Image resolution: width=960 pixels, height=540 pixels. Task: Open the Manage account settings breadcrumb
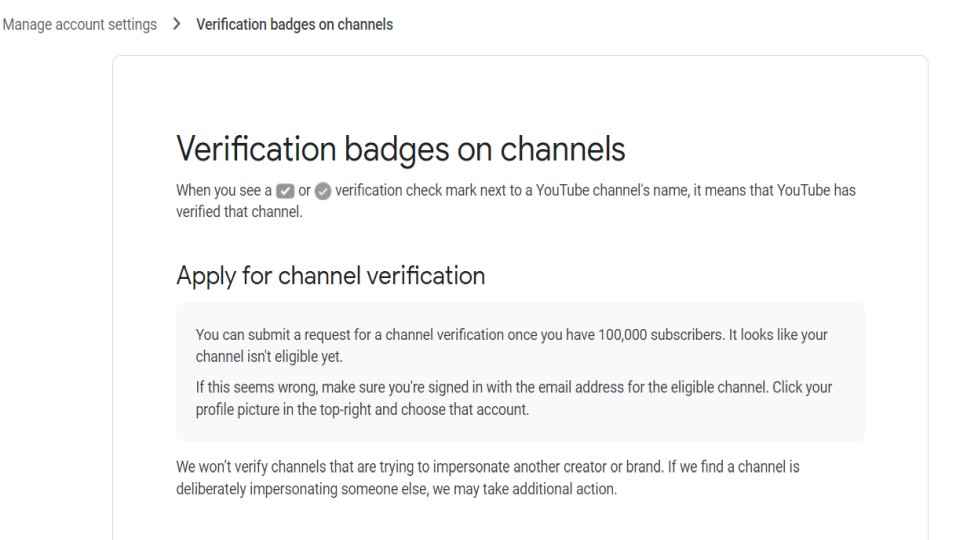[80, 24]
